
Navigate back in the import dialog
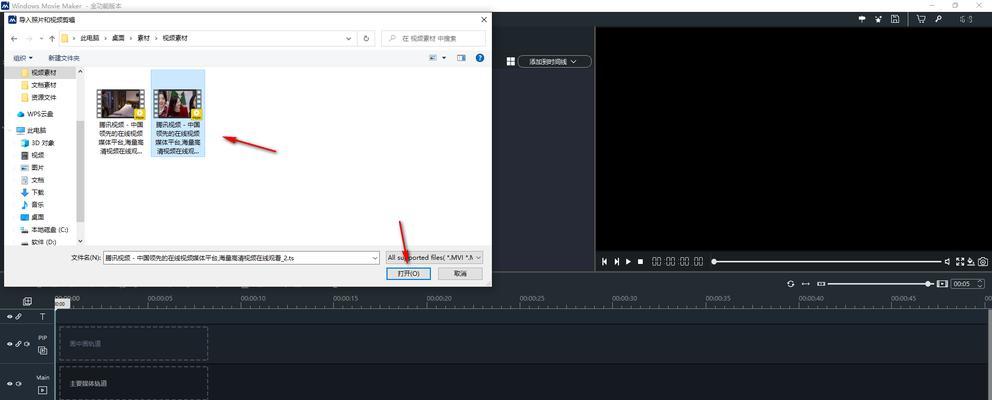click(x=14, y=38)
